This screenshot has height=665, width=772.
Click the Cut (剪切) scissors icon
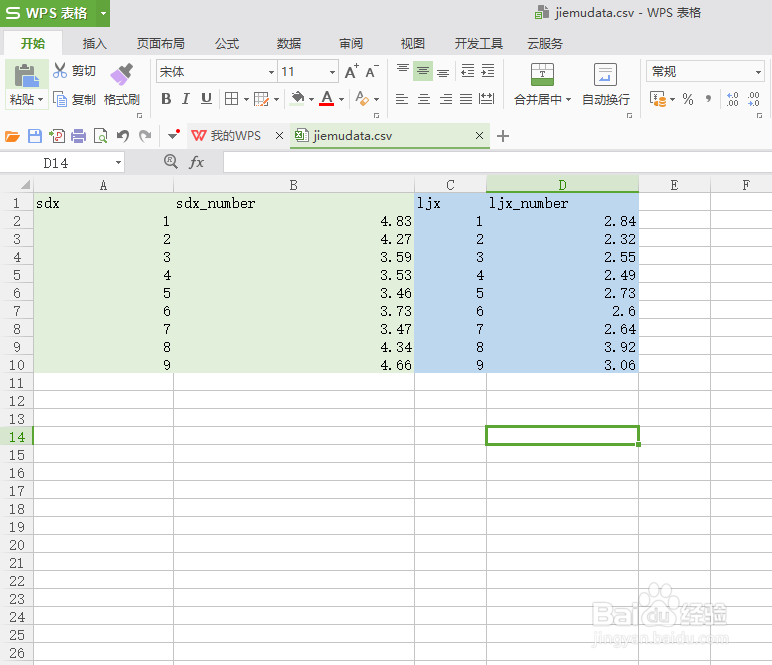coord(60,70)
